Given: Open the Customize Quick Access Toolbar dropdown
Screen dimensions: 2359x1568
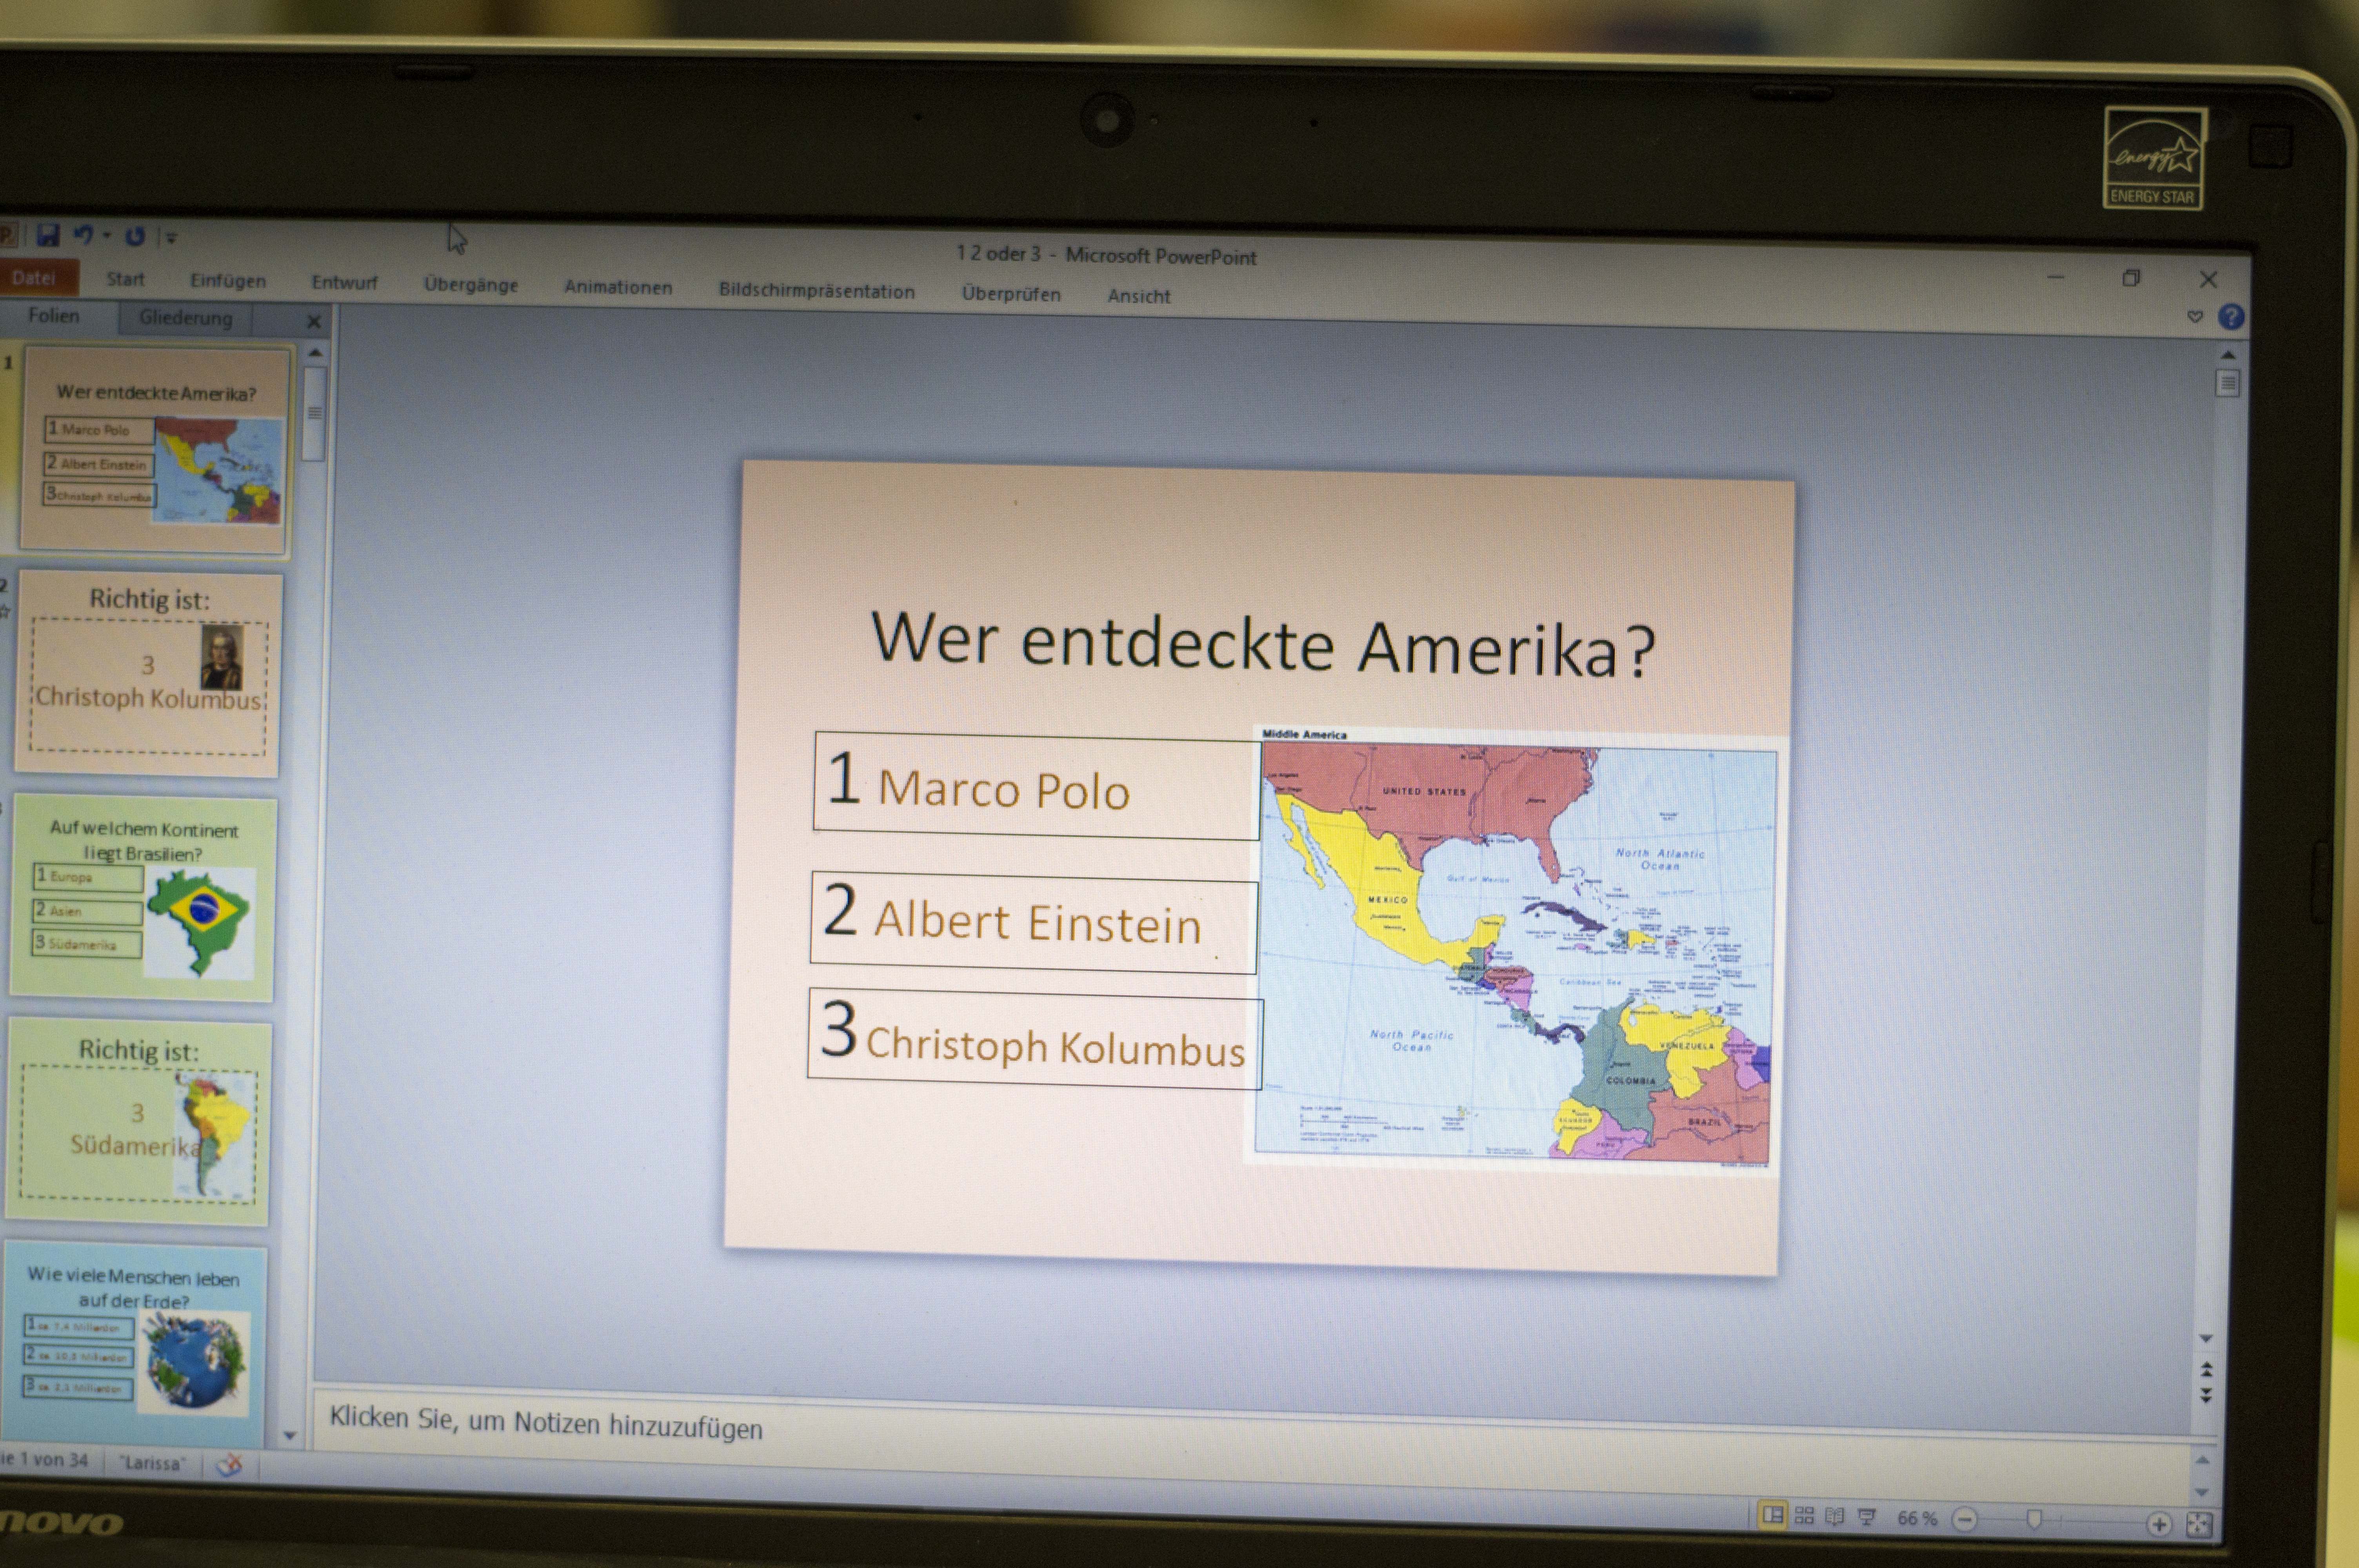Looking at the screenshot, I should point(171,238).
